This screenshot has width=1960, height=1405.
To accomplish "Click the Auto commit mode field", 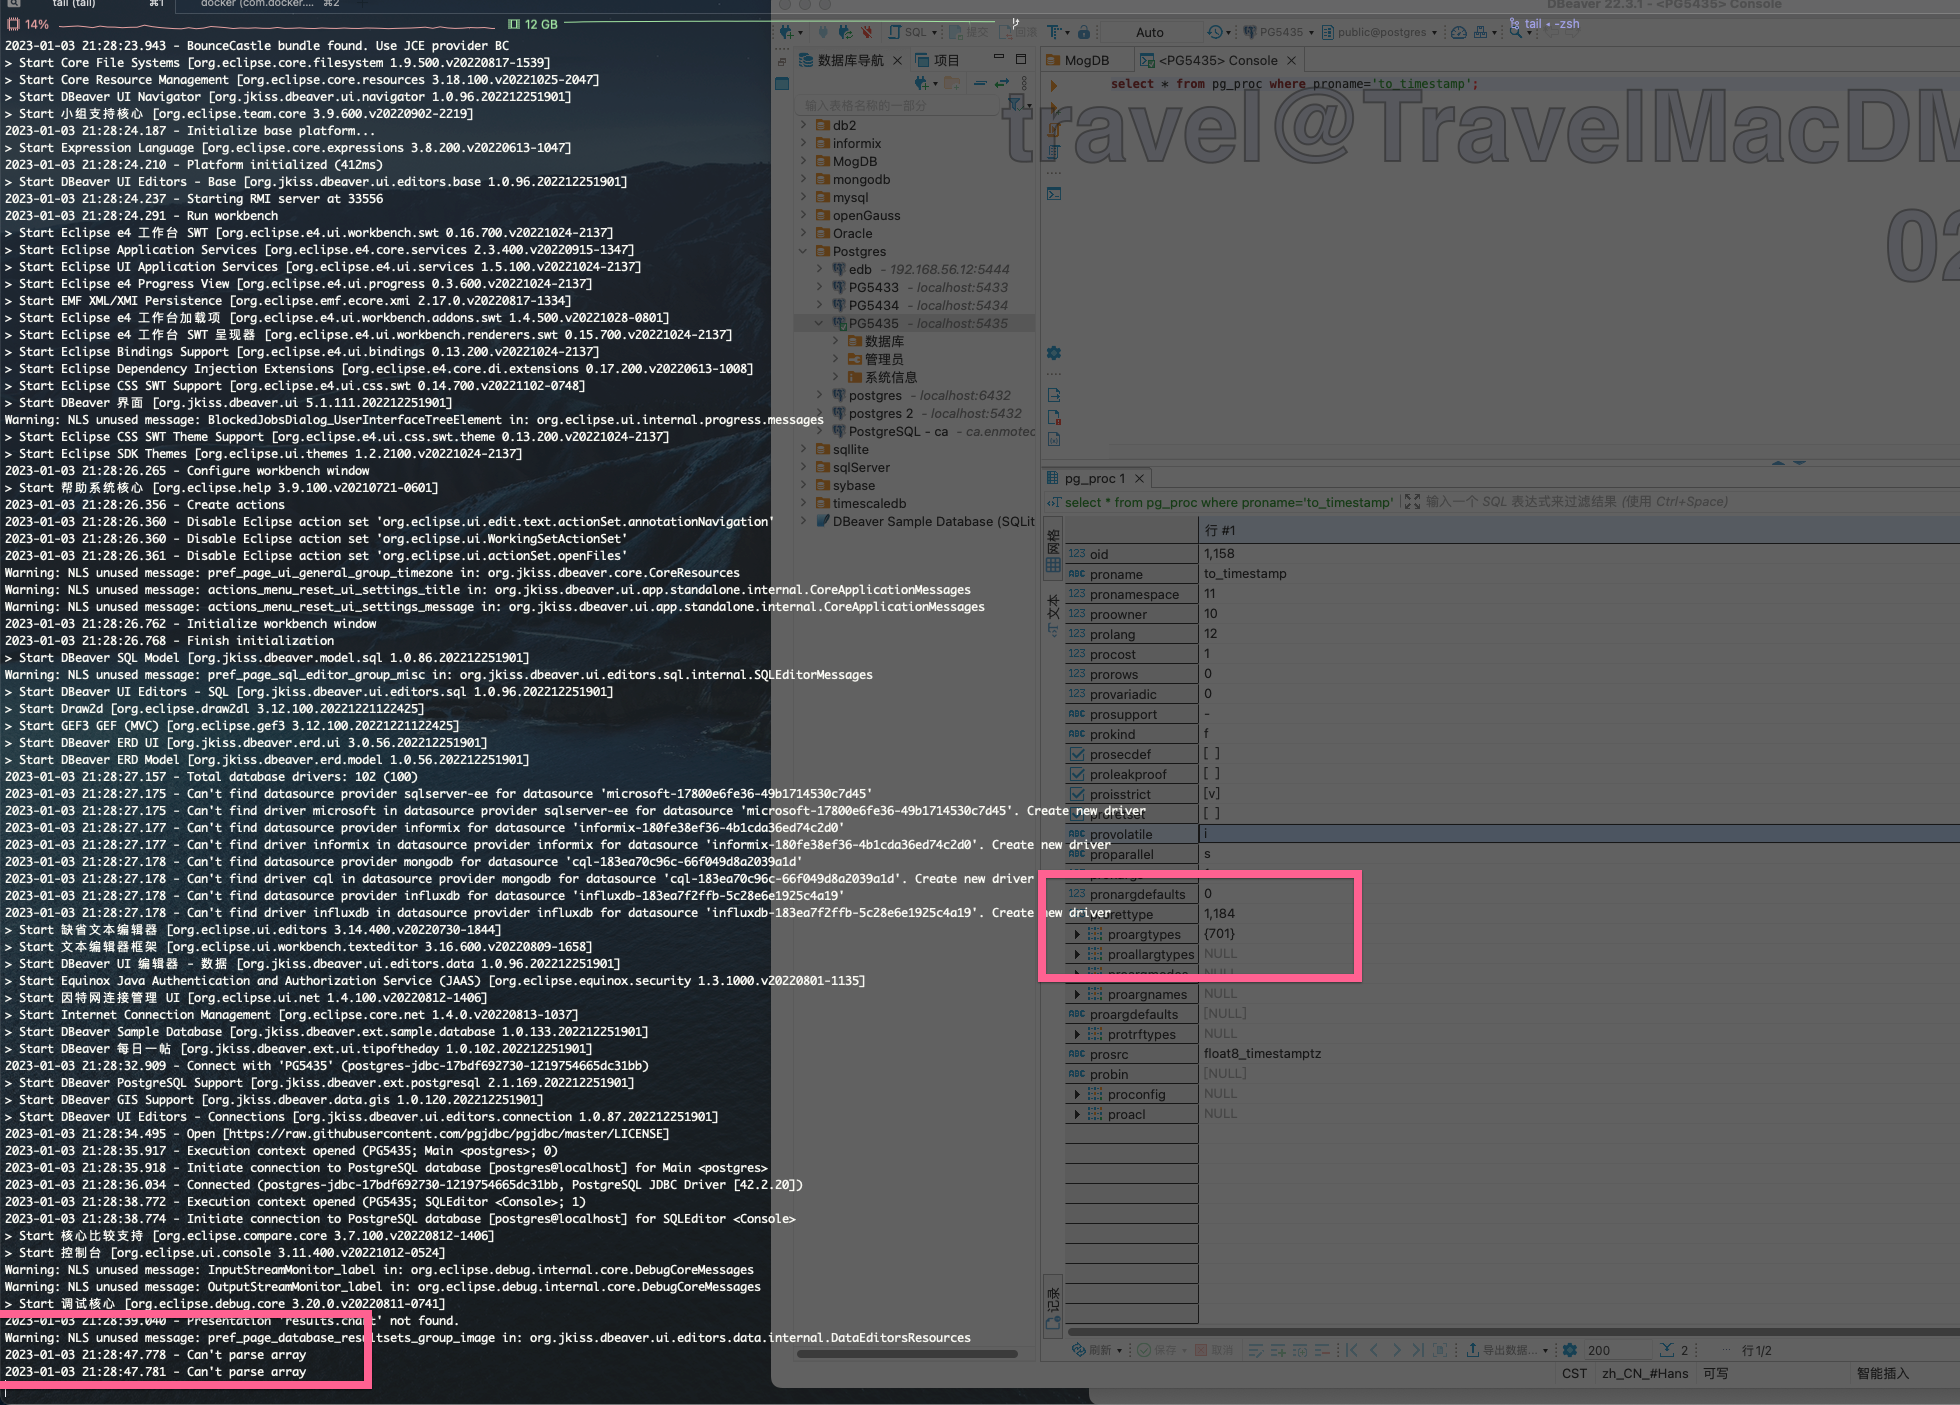I will (x=1150, y=32).
